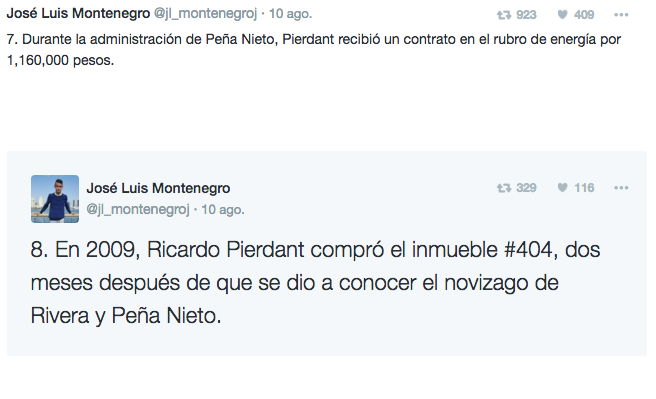Select the tweet 8 text about inmueble #404

point(315,283)
